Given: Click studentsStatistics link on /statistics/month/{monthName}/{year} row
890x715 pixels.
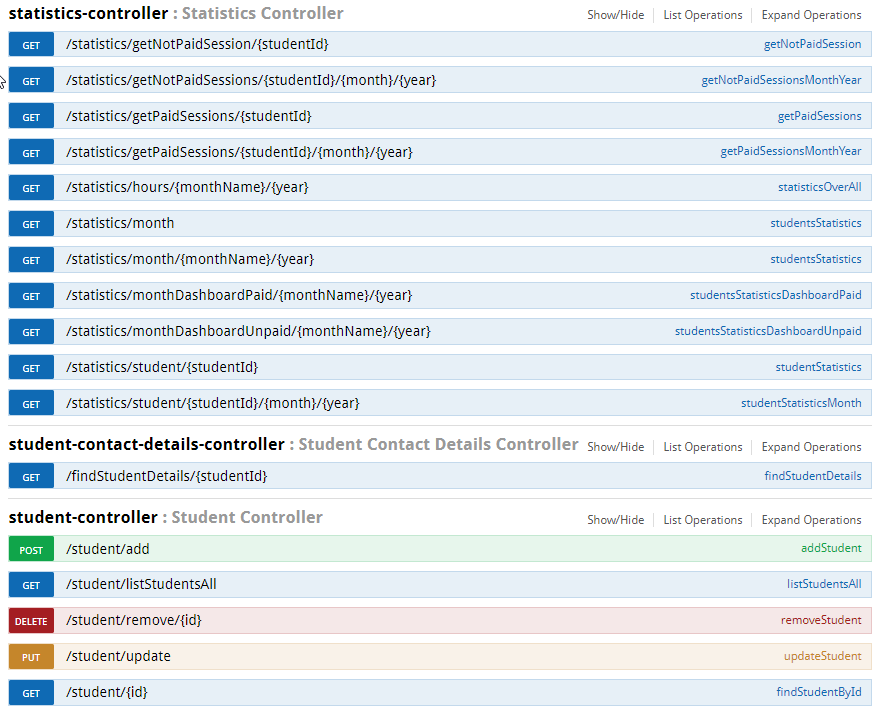Looking at the screenshot, I should 816,259.
